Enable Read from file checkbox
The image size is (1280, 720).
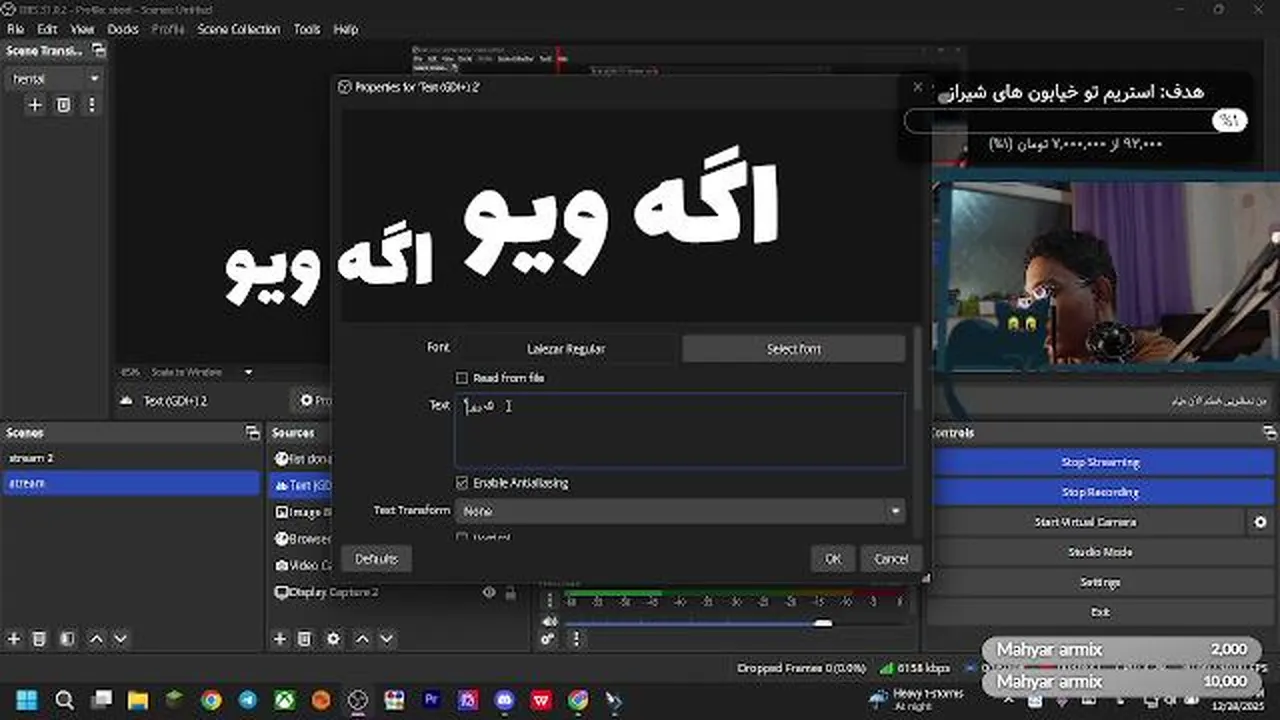tap(461, 378)
